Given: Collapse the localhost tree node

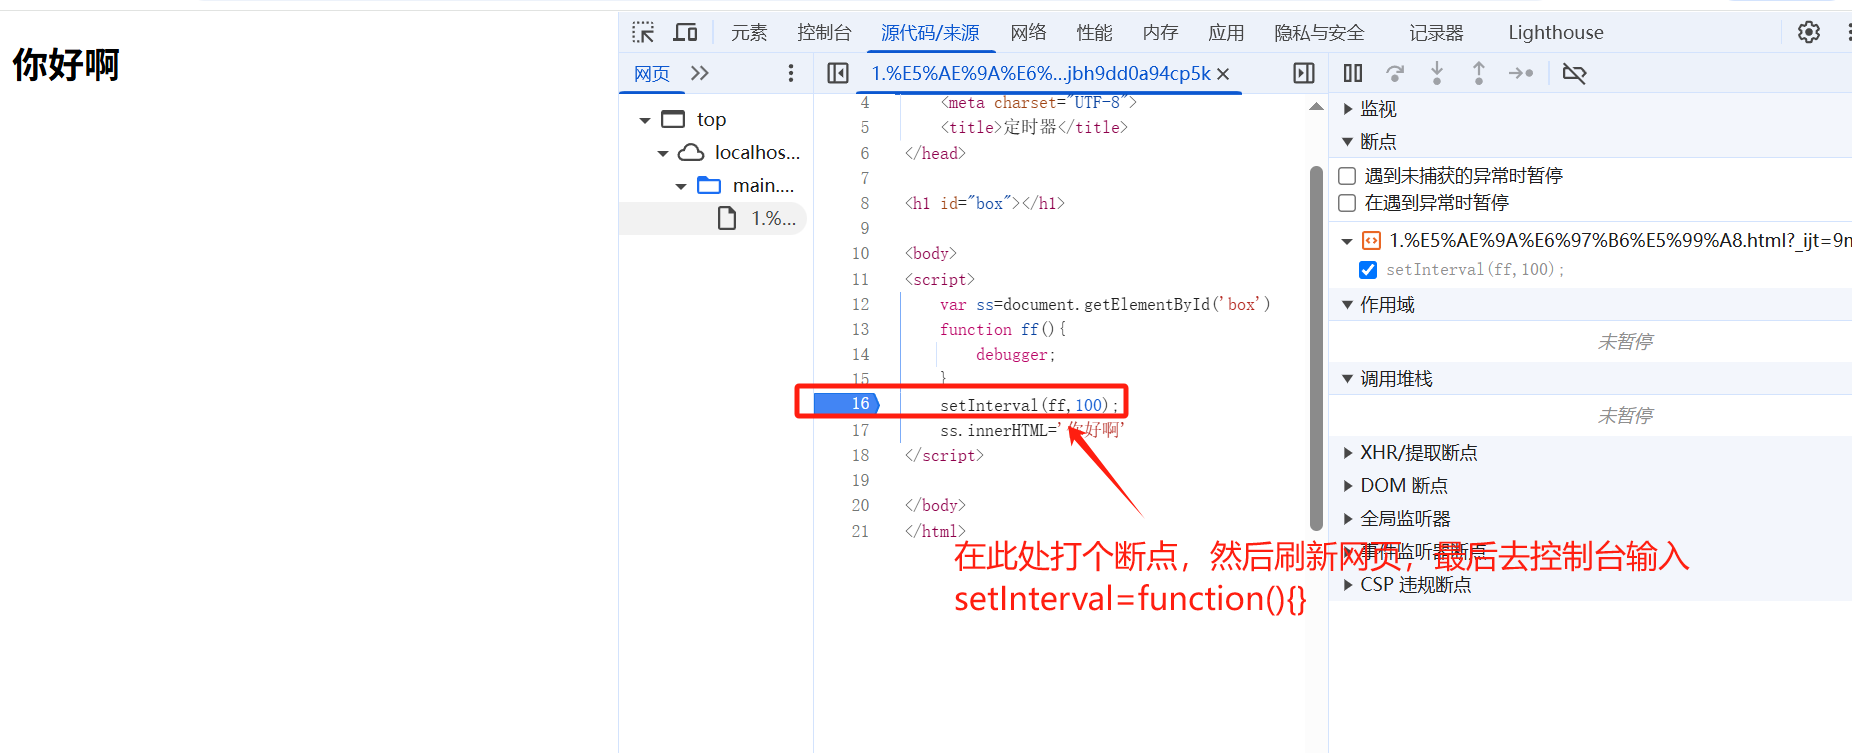Looking at the screenshot, I should 663,153.
